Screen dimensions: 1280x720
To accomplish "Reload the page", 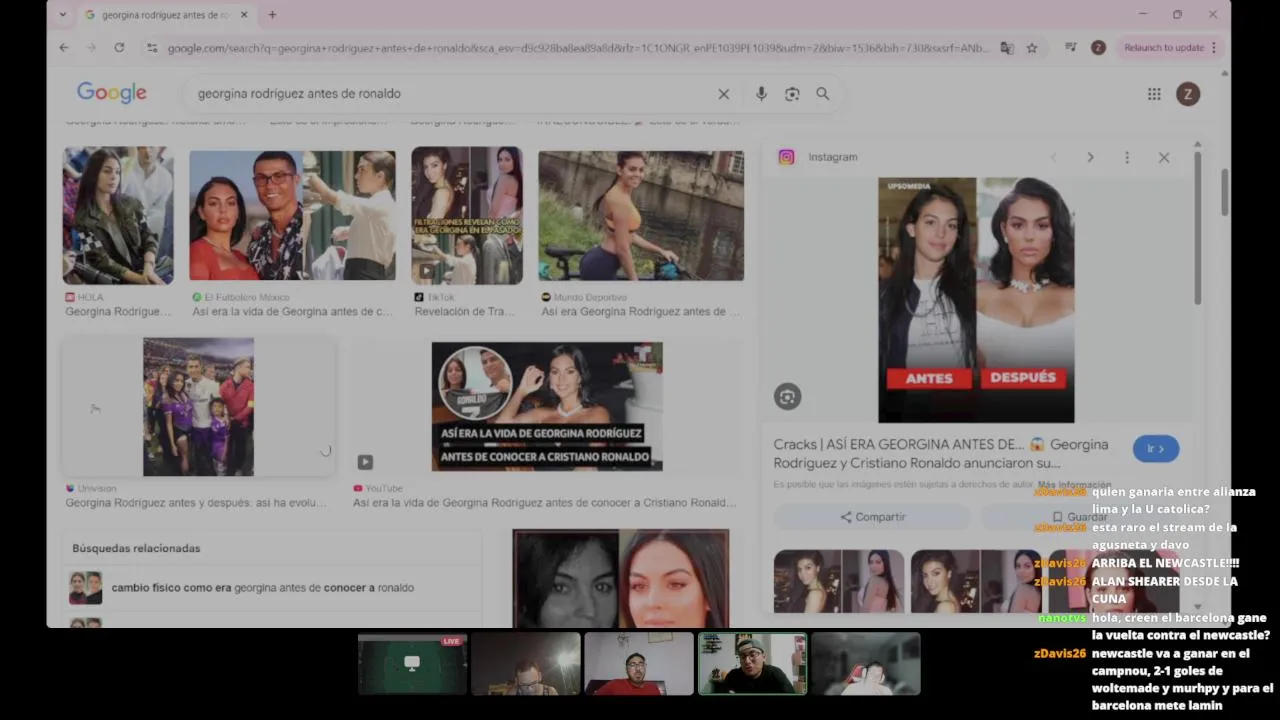I will 119,47.
